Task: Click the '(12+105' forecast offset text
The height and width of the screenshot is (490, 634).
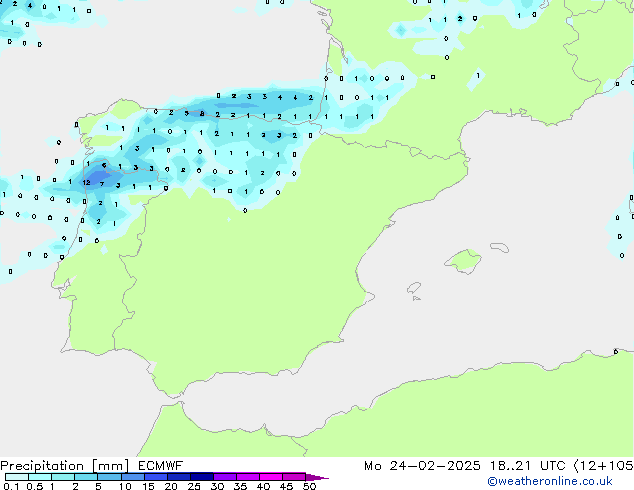Action: pyautogui.click(x=603, y=466)
